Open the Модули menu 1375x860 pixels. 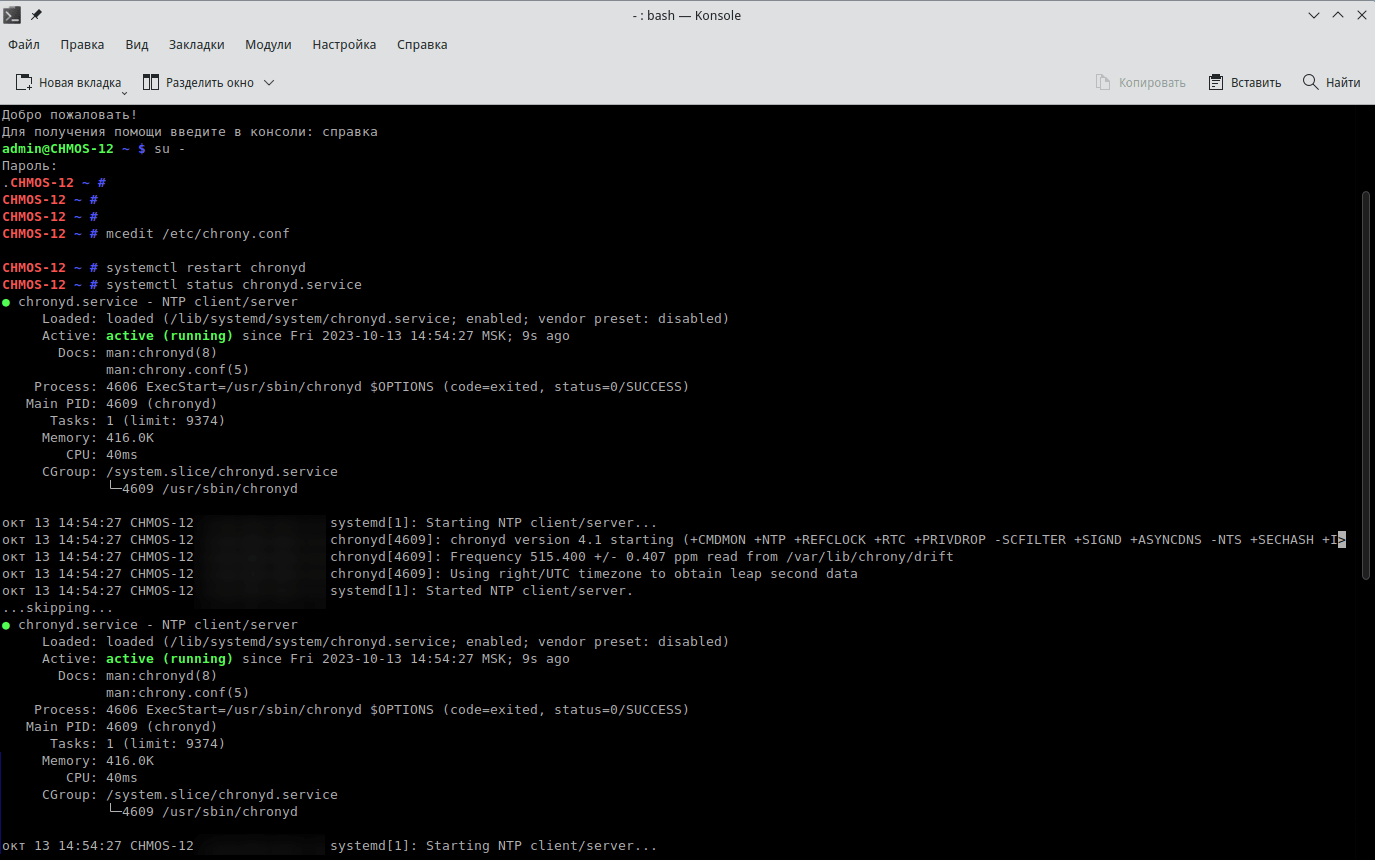click(x=268, y=45)
